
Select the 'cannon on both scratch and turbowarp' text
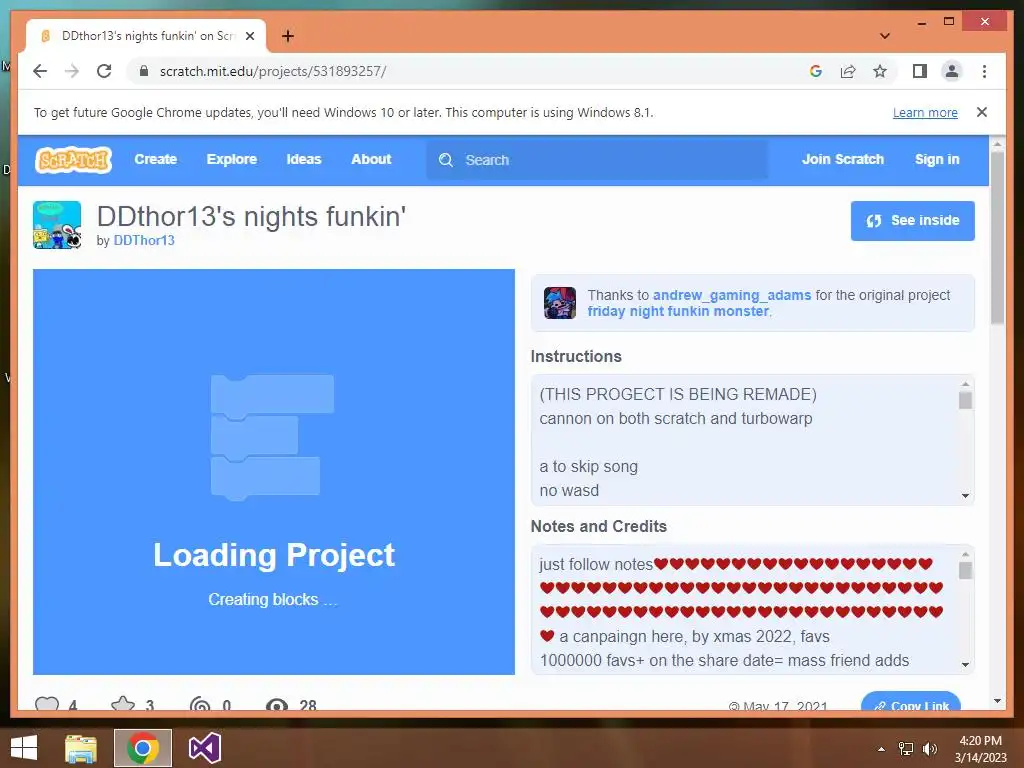pyautogui.click(x=675, y=419)
